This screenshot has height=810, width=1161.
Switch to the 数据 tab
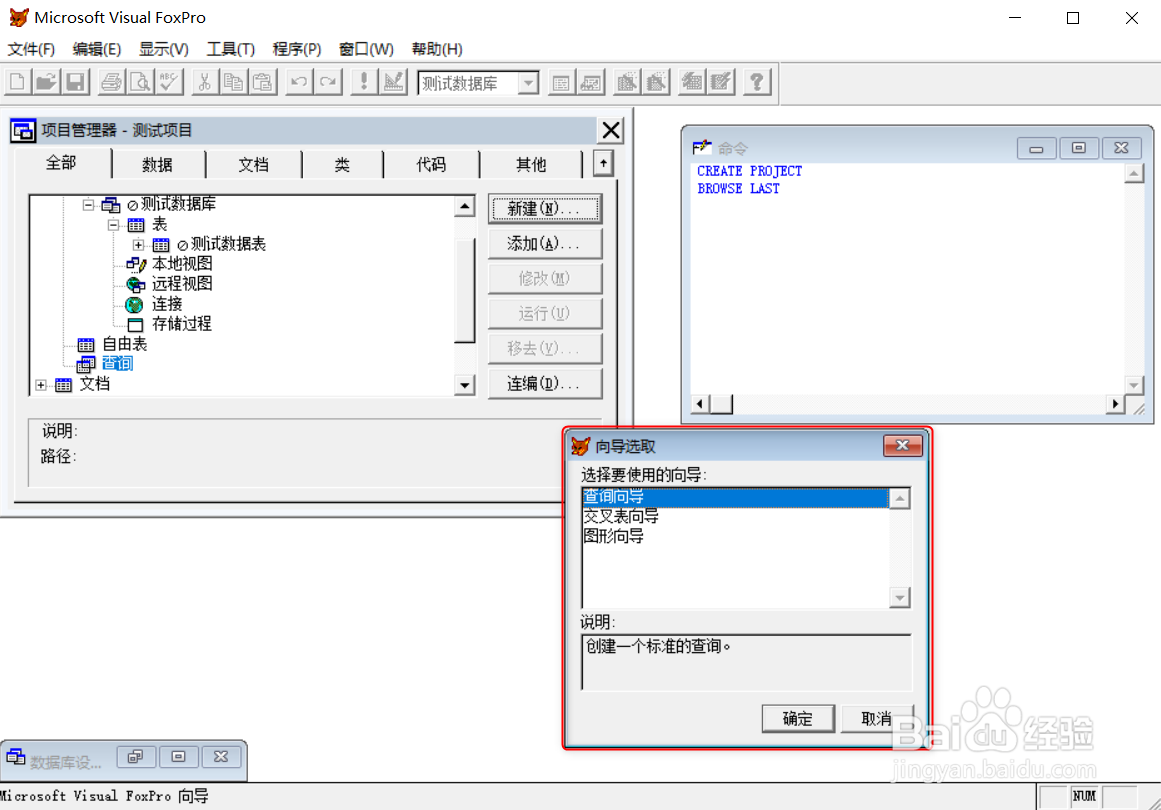[158, 164]
